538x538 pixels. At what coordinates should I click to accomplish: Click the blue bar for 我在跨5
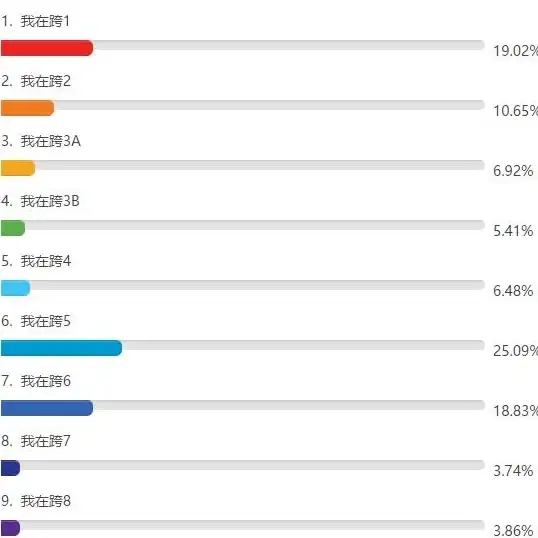tap(61, 348)
